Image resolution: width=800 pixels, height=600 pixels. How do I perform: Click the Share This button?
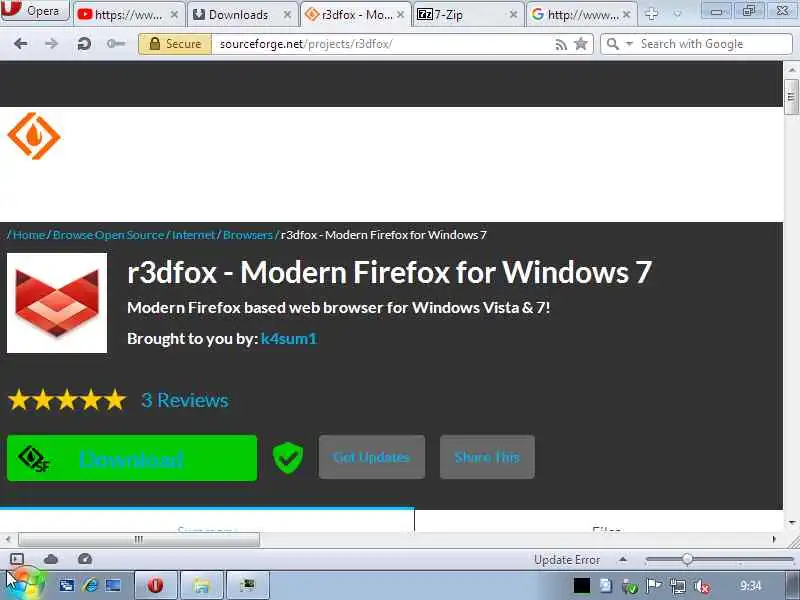(x=487, y=457)
